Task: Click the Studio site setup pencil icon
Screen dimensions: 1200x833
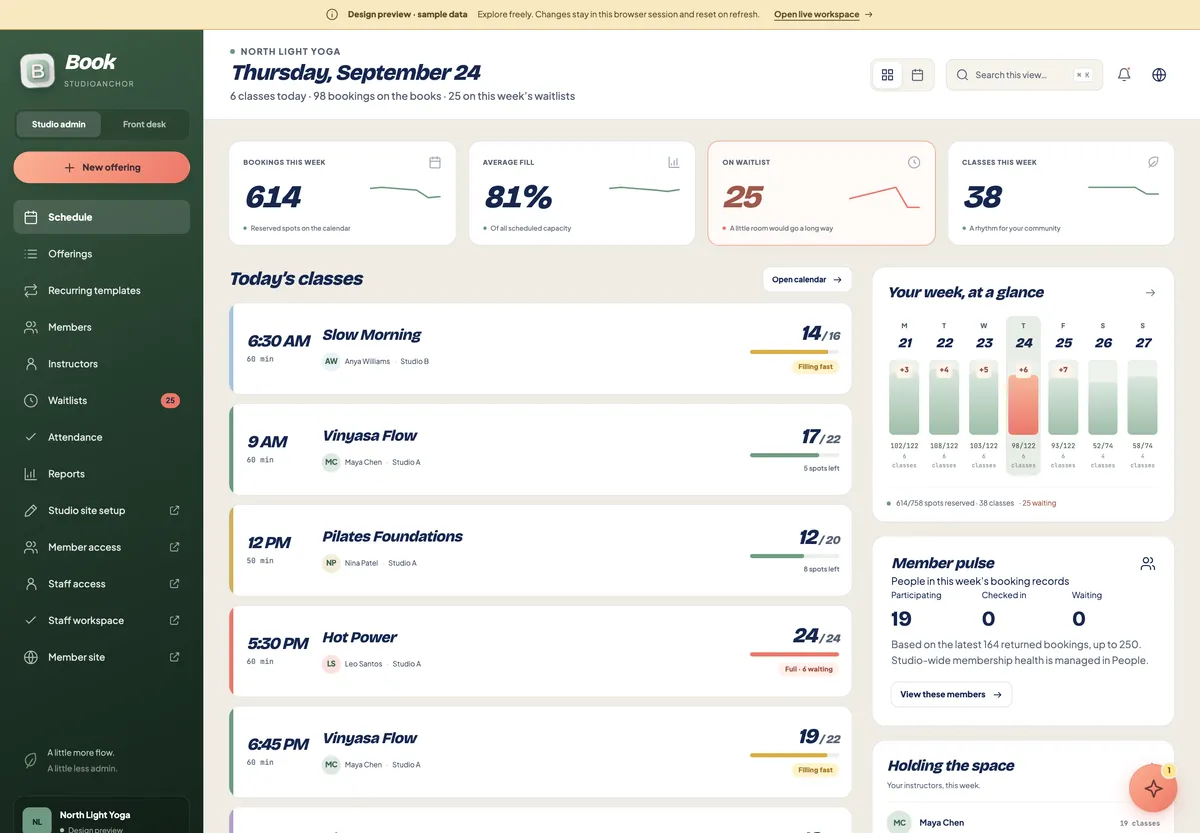Action: coord(31,510)
